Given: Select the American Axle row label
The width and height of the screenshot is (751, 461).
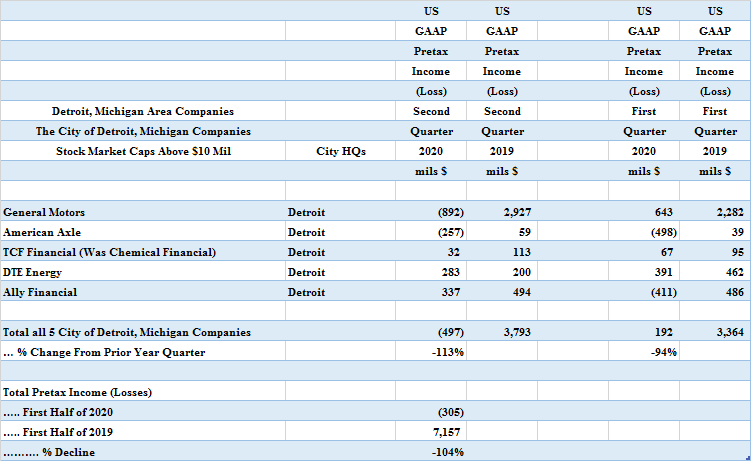Looking at the screenshot, I should coord(42,232).
